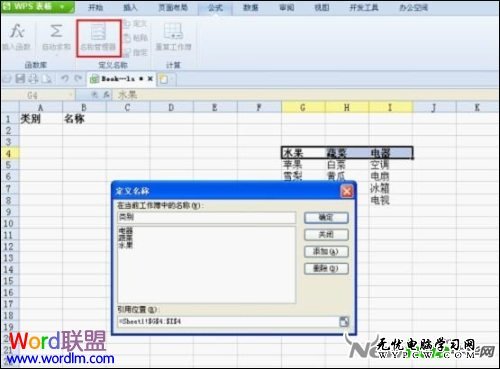Select column header G
500x369 pixels.
click(x=303, y=107)
